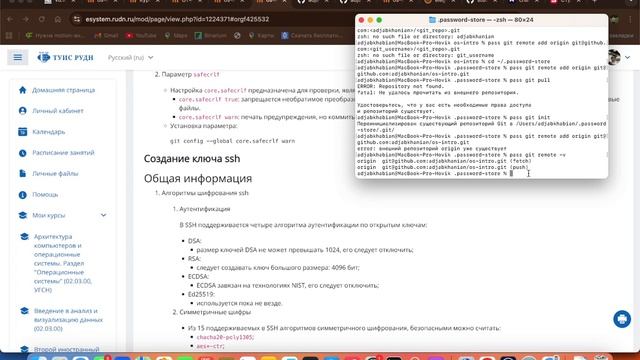This screenshot has height=360, width=640.
Task: Reload the page with refresh icon
Action: [x=42, y=19]
